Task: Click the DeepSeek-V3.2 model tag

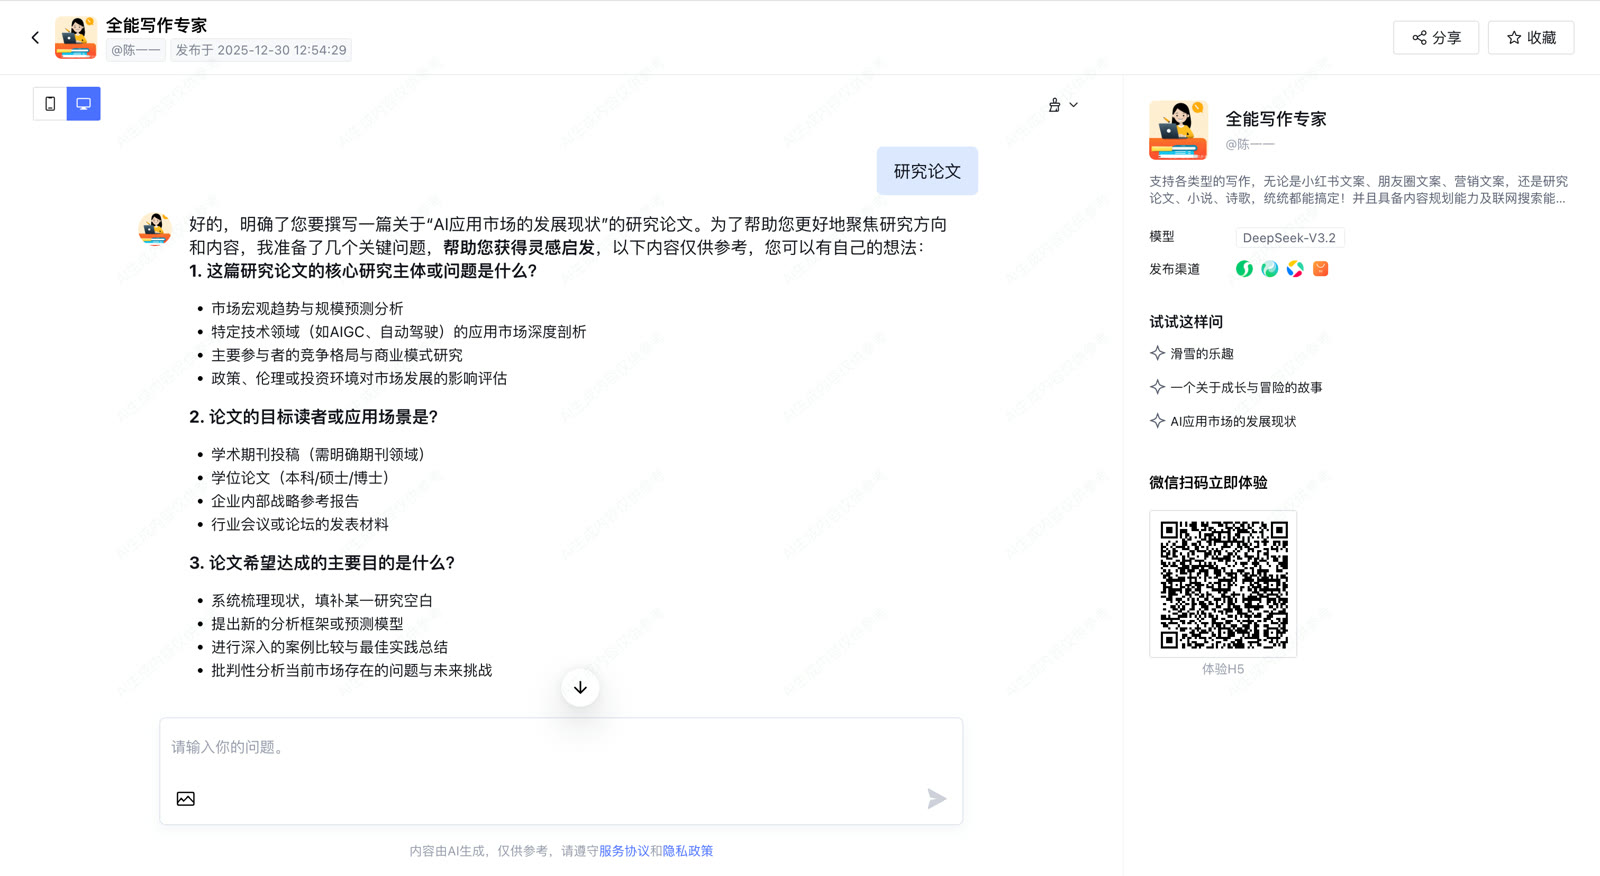Action: (x=1289, y=238)
